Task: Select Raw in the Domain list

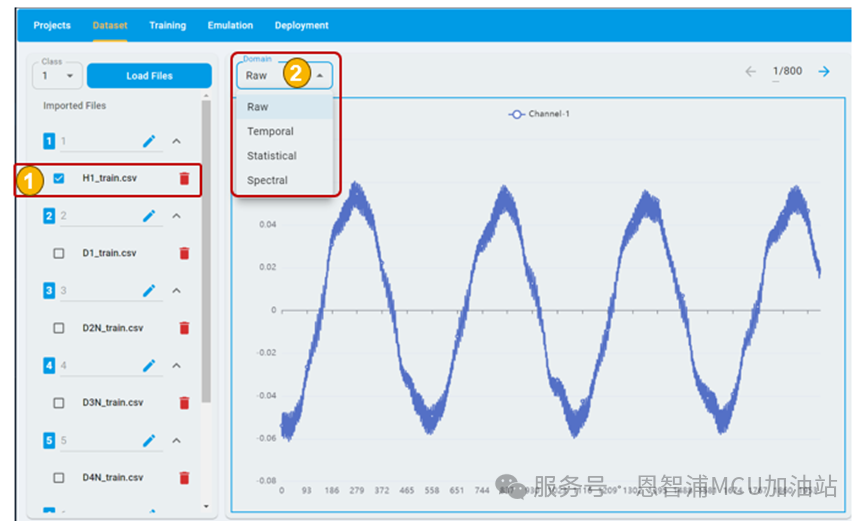Action: pos(285,107)
